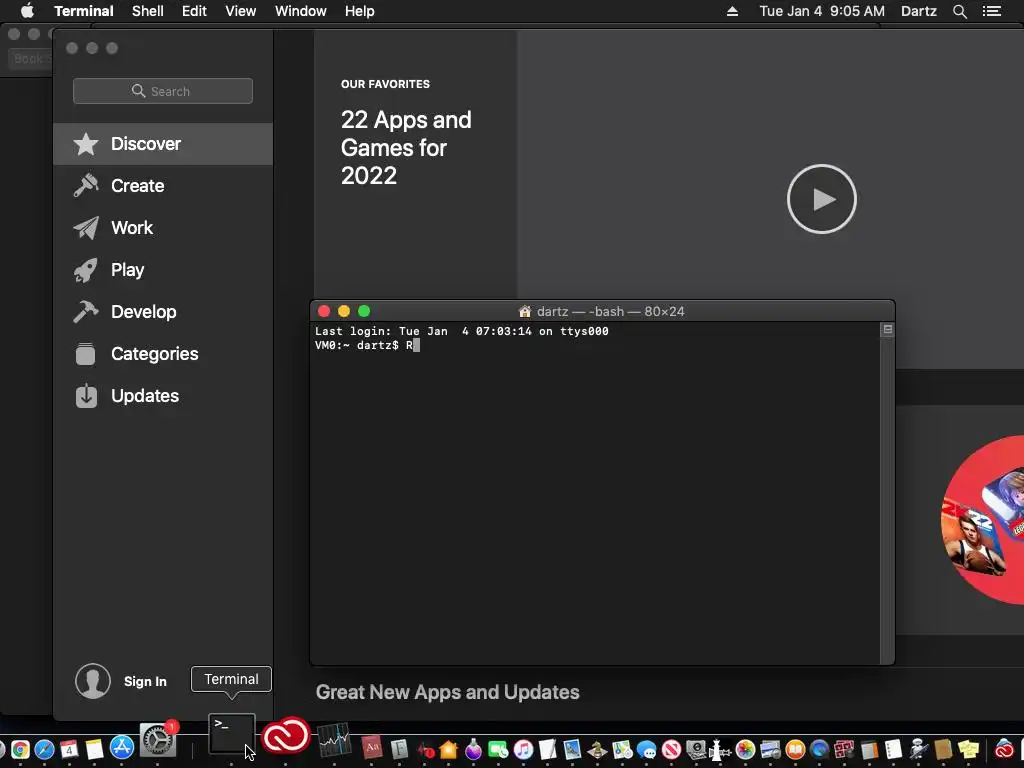The height and width of the screenshot is (768, 1024).
Task: Launch Automator from the Dock
Action: [918, 750]
